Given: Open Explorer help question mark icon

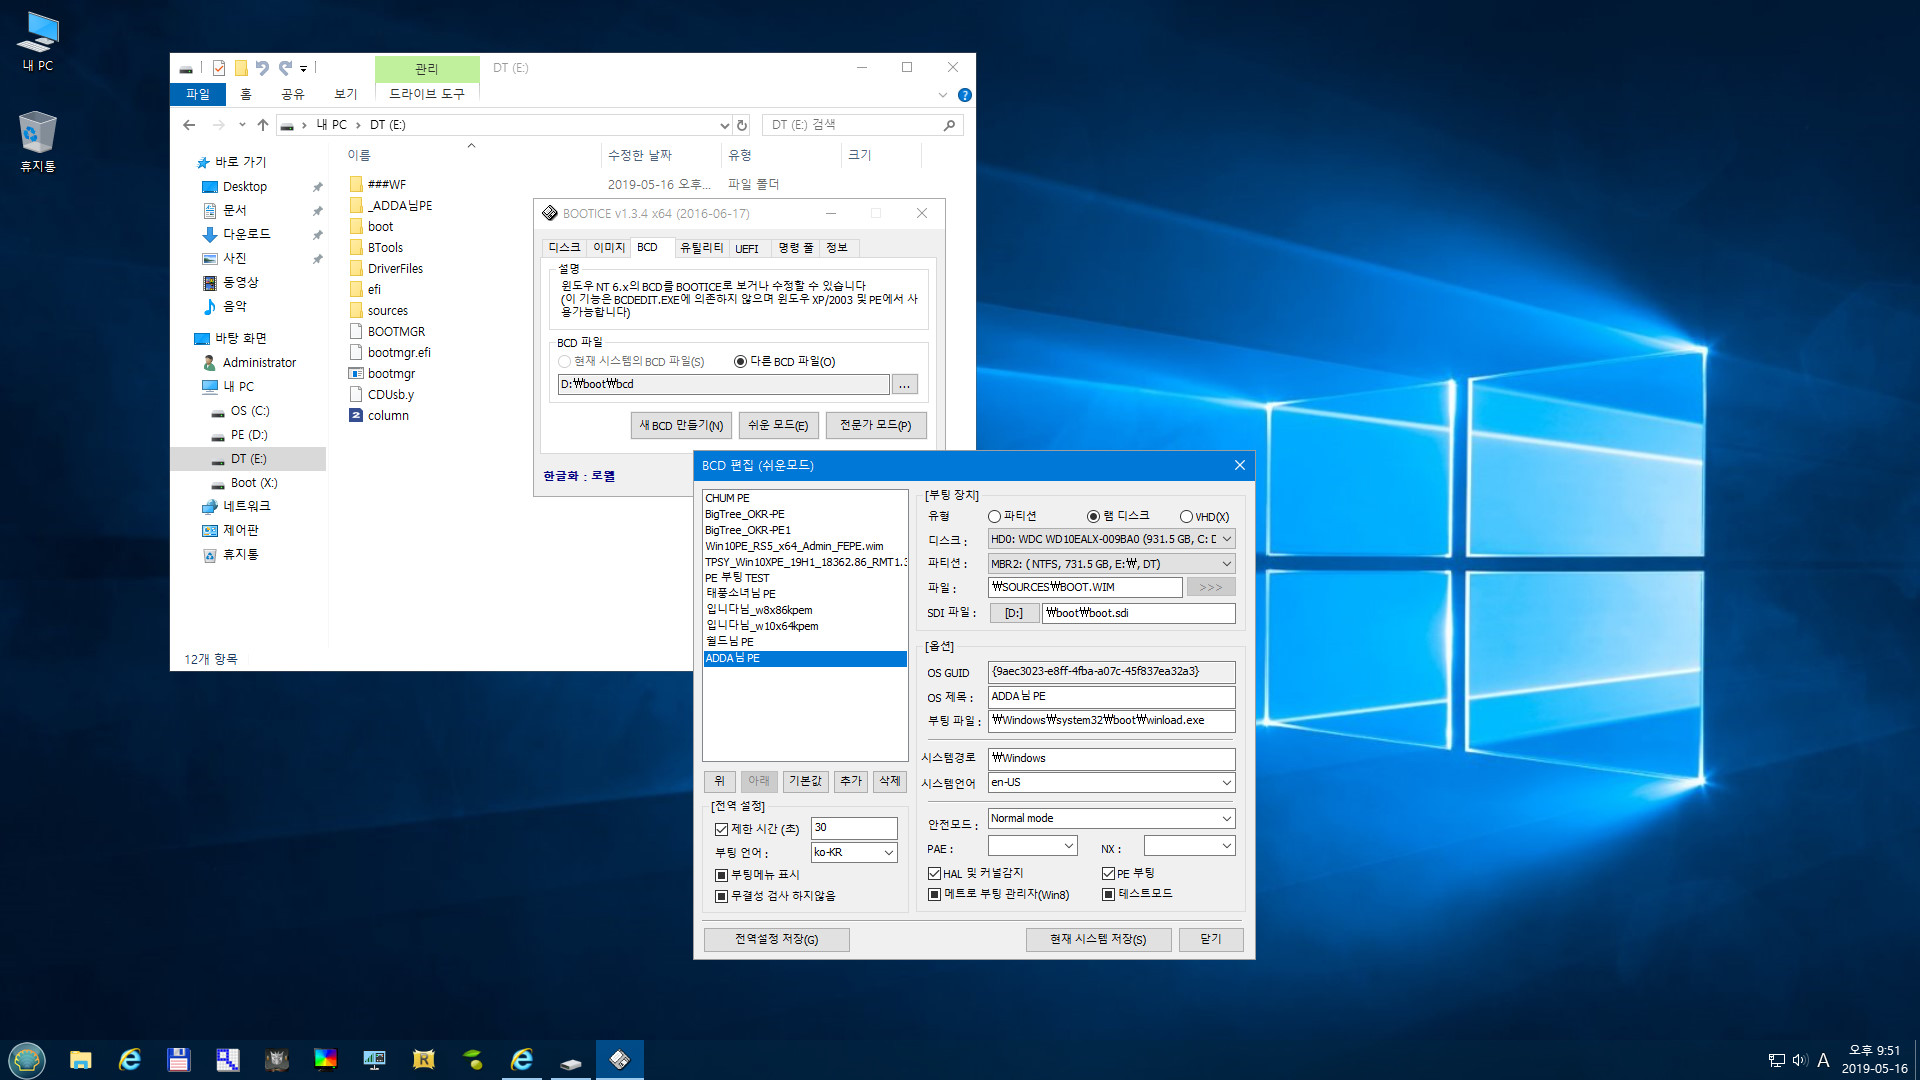Looking at the screenshot, I should tap(965, 95).
